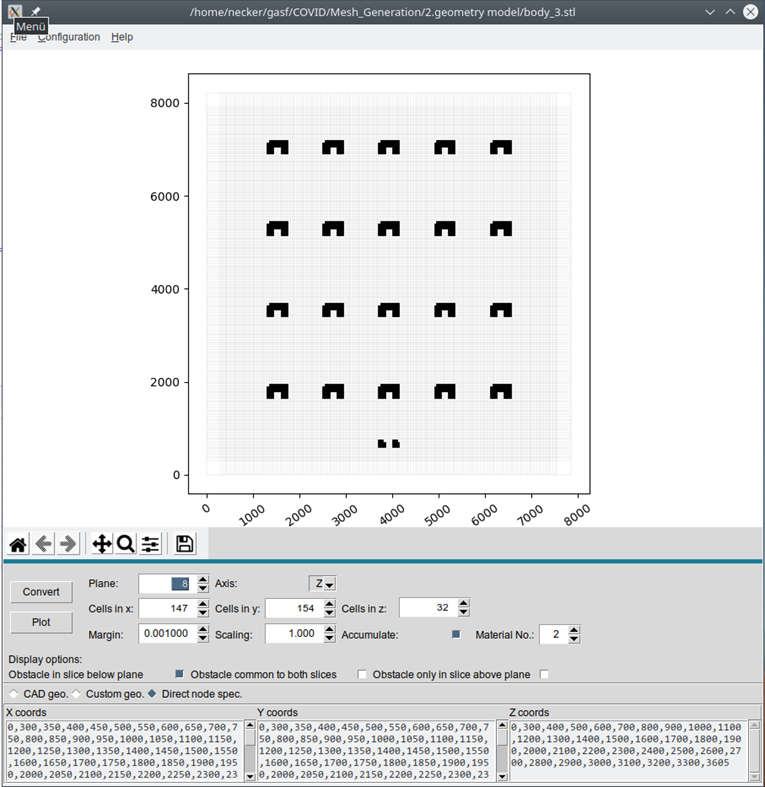765x787 pixels.
Task: Decrease the Material No. value
Action: click(x=574, y=639)
